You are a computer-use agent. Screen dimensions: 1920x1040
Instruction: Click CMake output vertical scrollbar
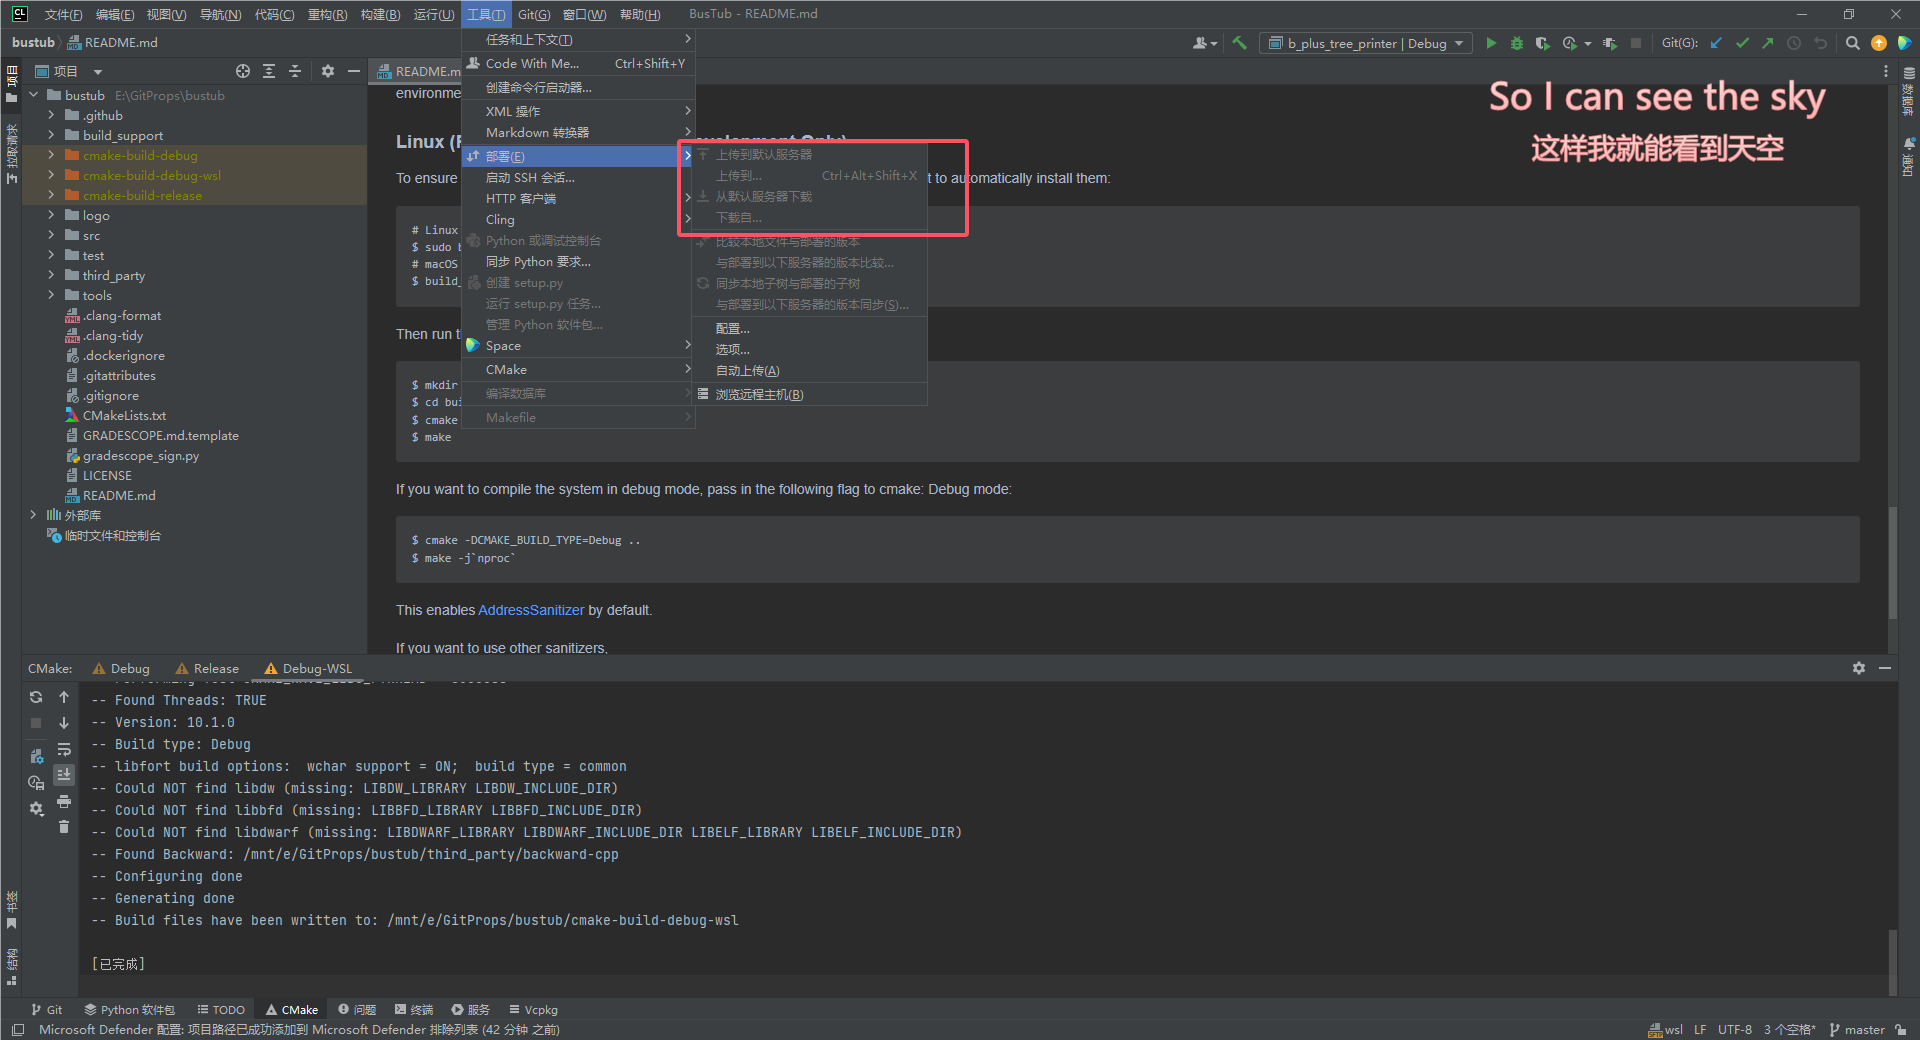(x=1892, y=962)
